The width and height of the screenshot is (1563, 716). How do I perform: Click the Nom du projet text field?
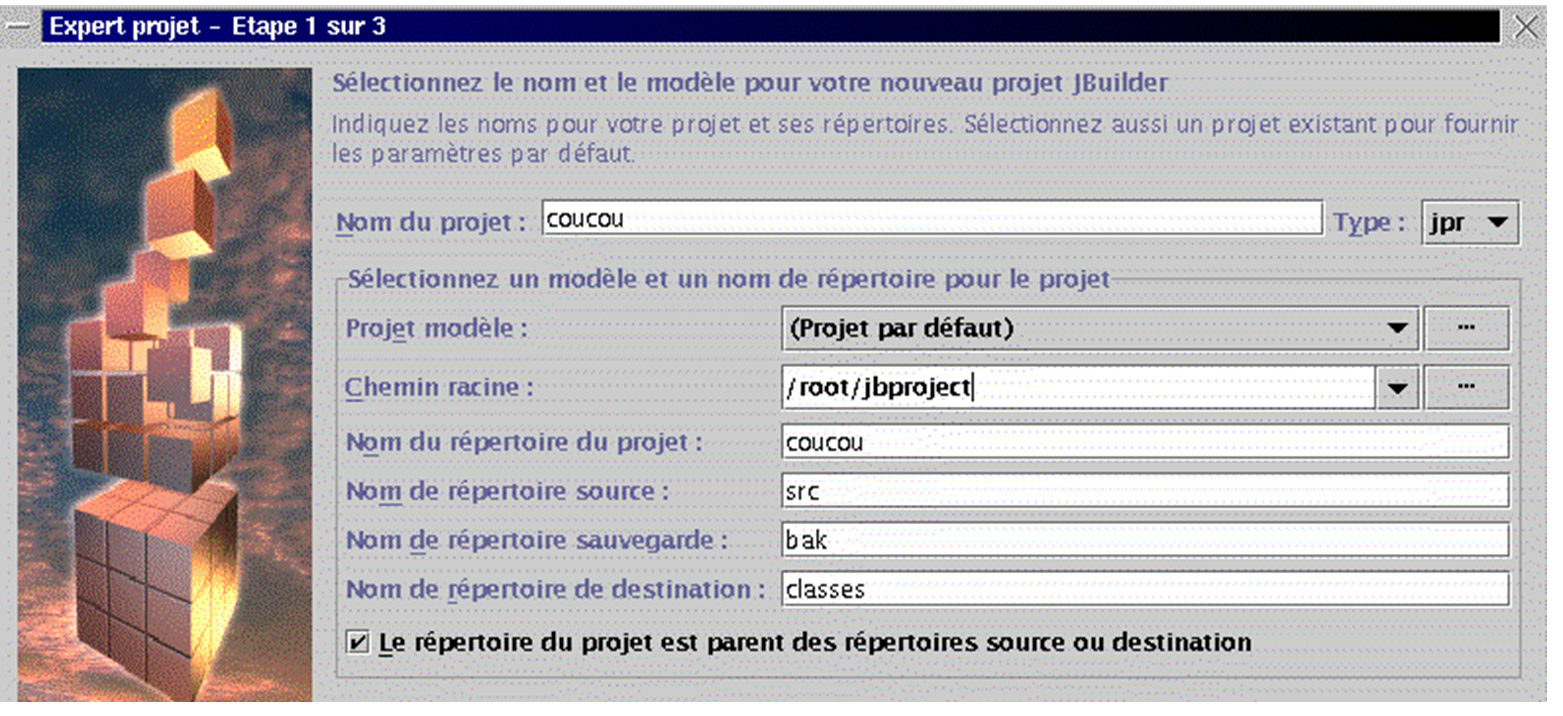pos(932,219)
